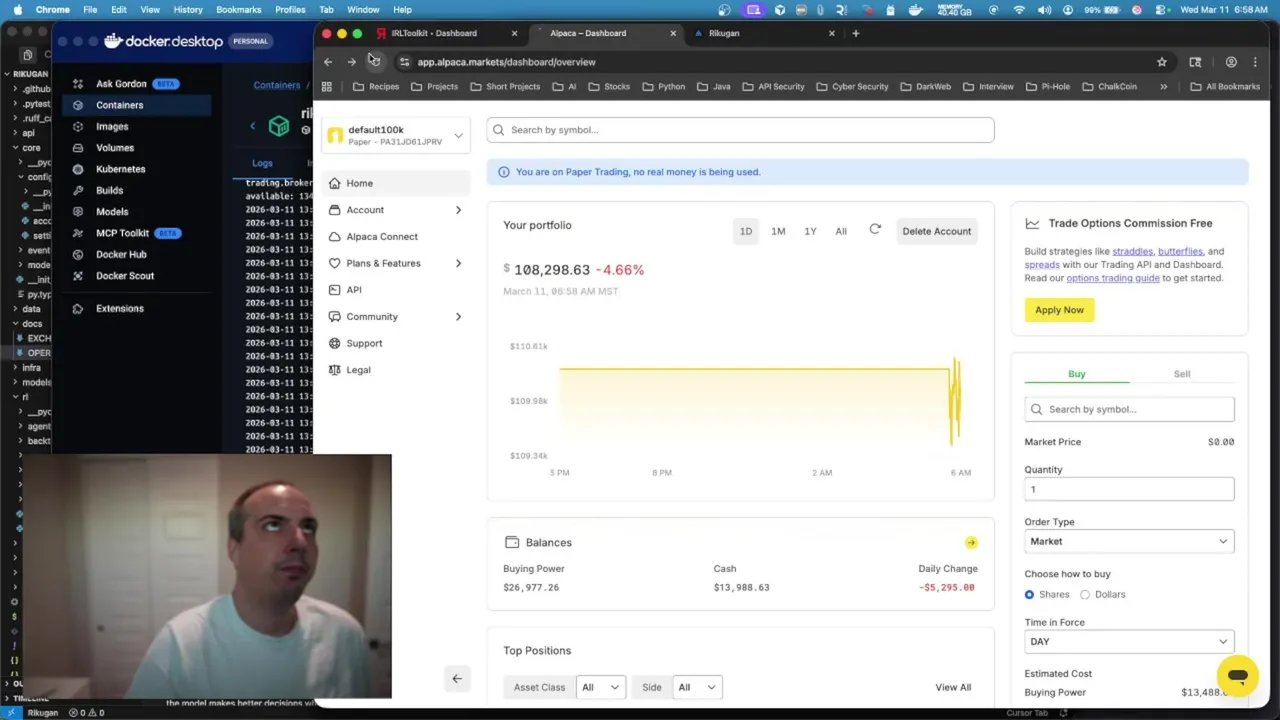This screenshot has width=1280, height=720.
Task: Switch to the Sell tab
Action: pos(1182,374)
